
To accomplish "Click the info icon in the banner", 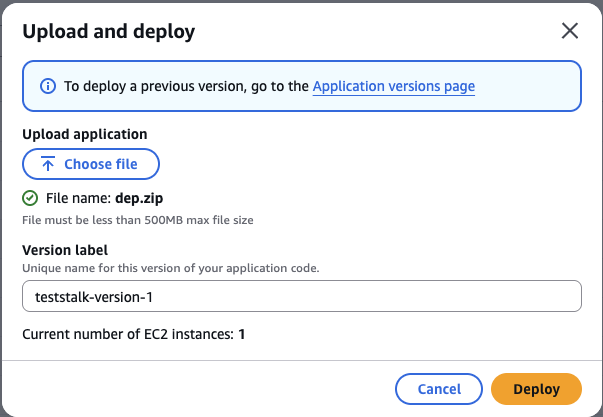I will coord(48,86).
